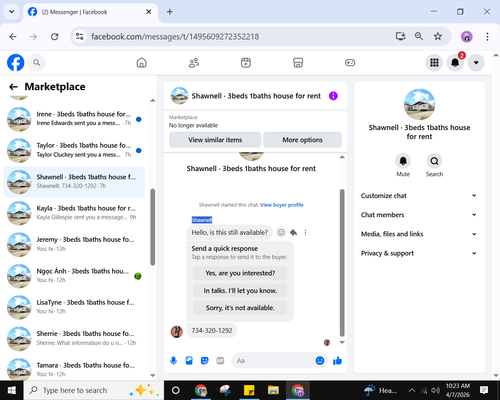Expand the Chat members section
Viewport: 500px width, 400px height.
click(x=419, y=215)
